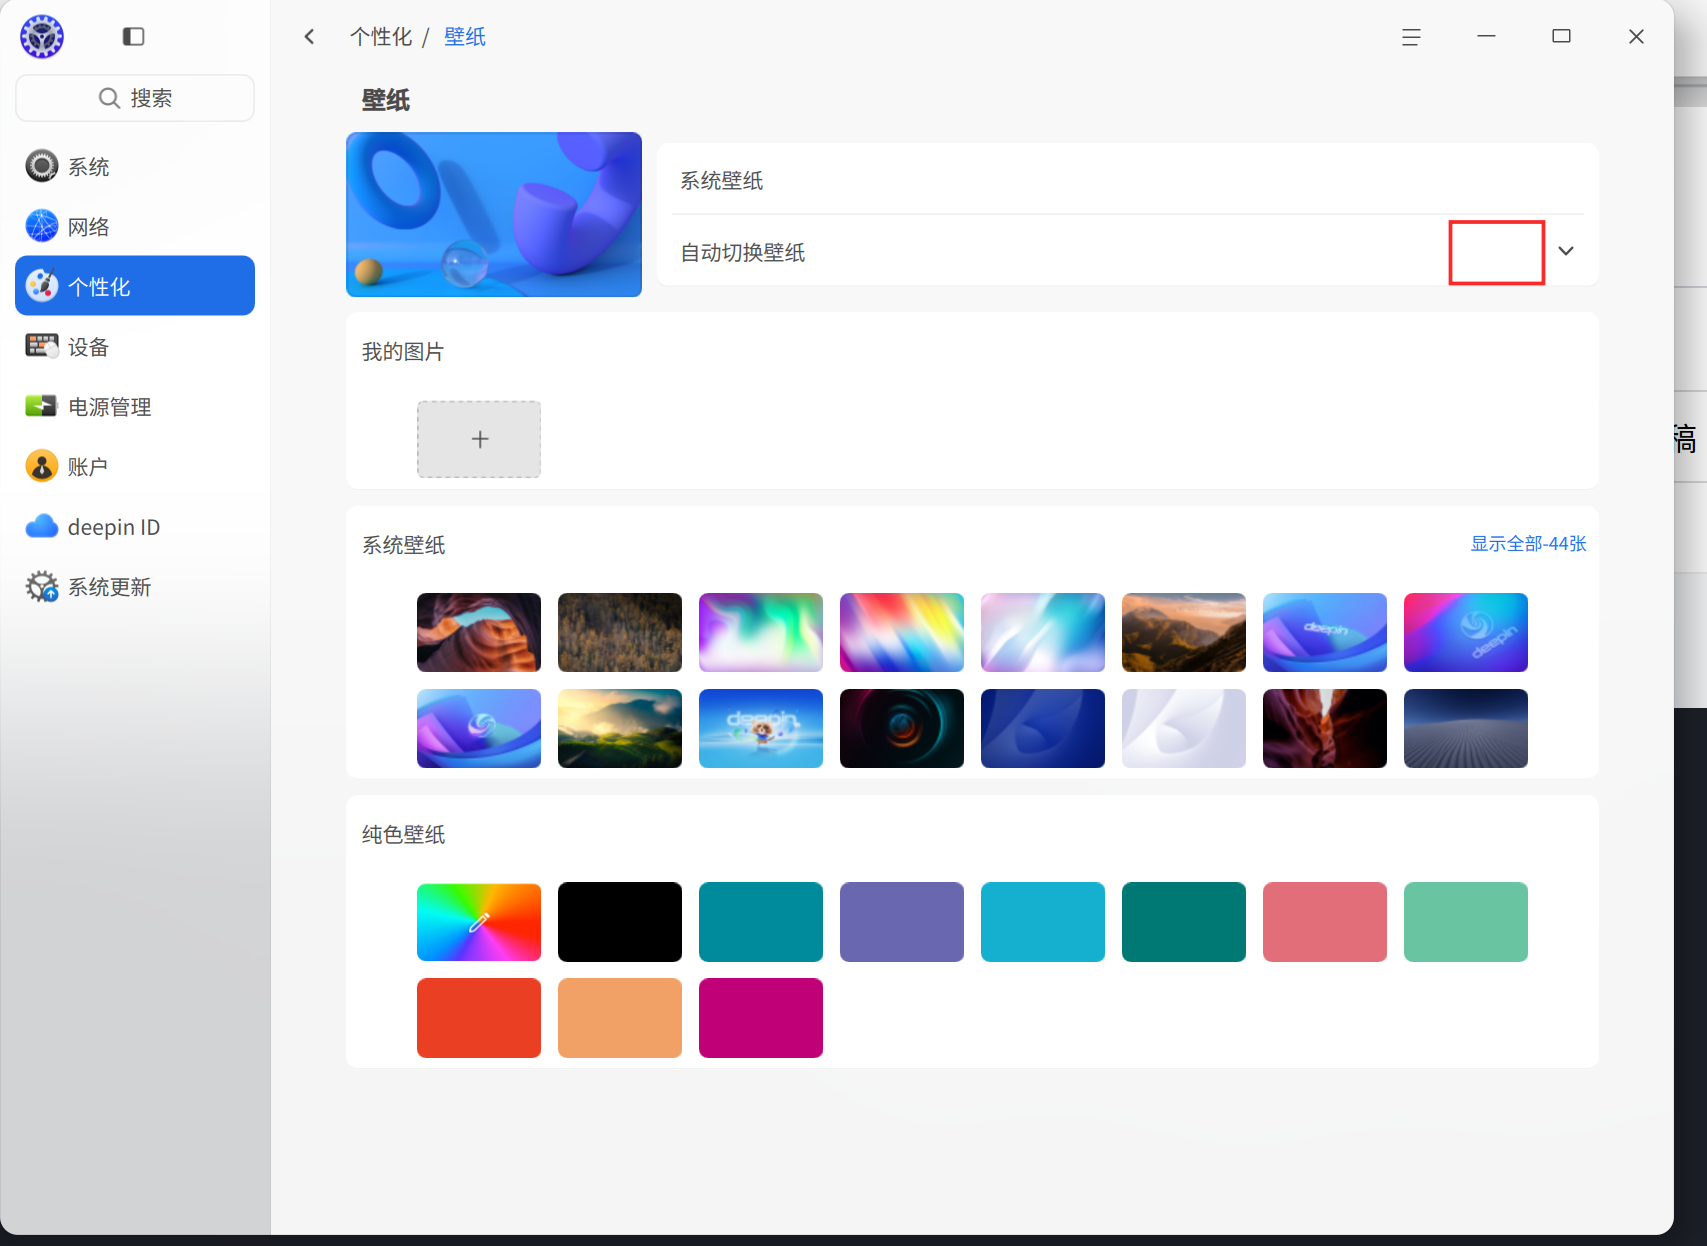Add a picture with the plus tile
The height and width of the screenshot is (1246, 1707).
tap(479, 439)
